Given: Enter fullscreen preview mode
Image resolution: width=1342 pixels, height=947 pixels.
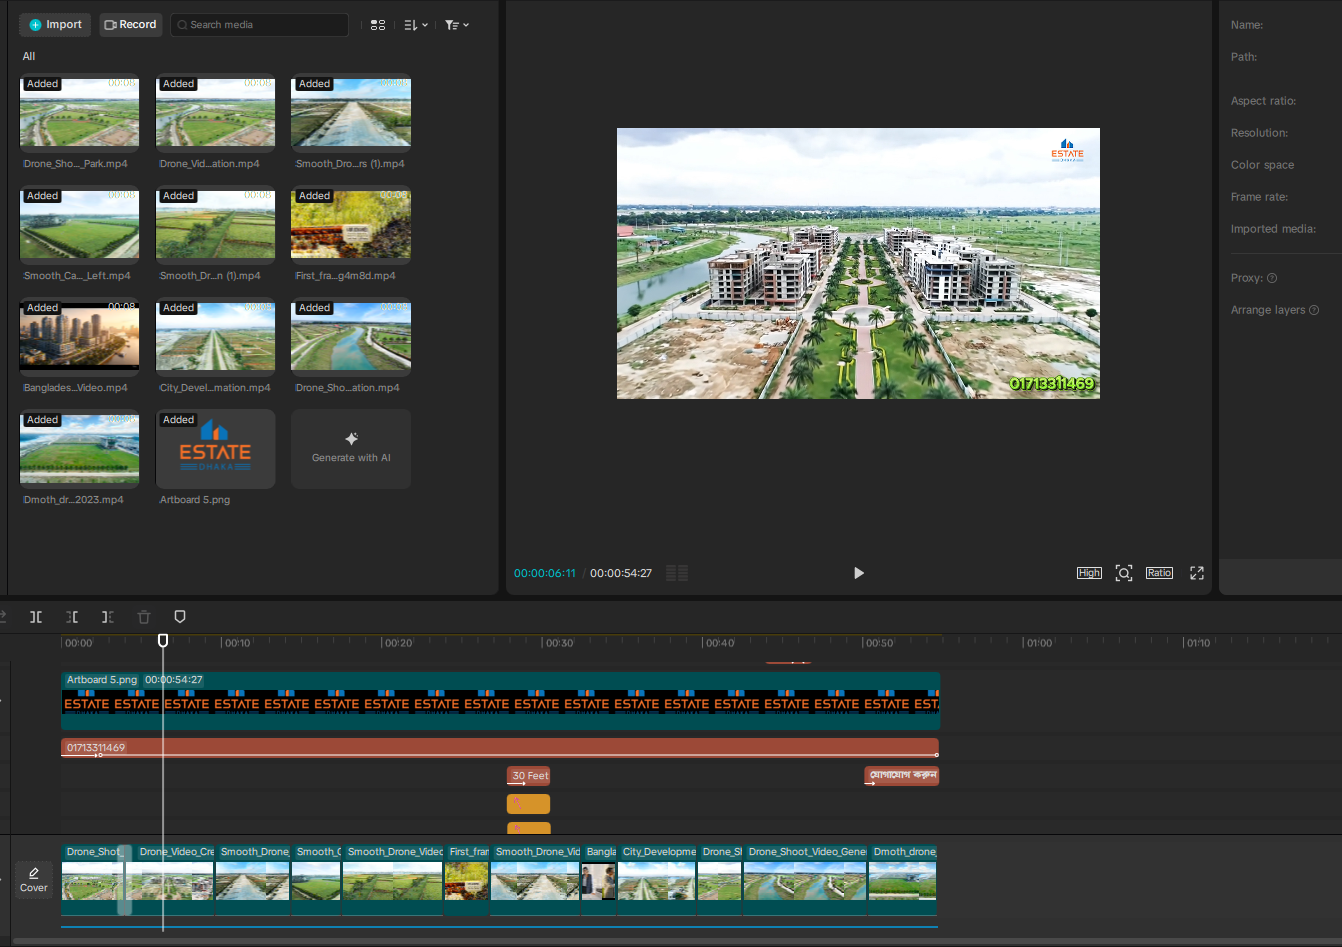Looking at the screenshot, I should pos(1197,573).
